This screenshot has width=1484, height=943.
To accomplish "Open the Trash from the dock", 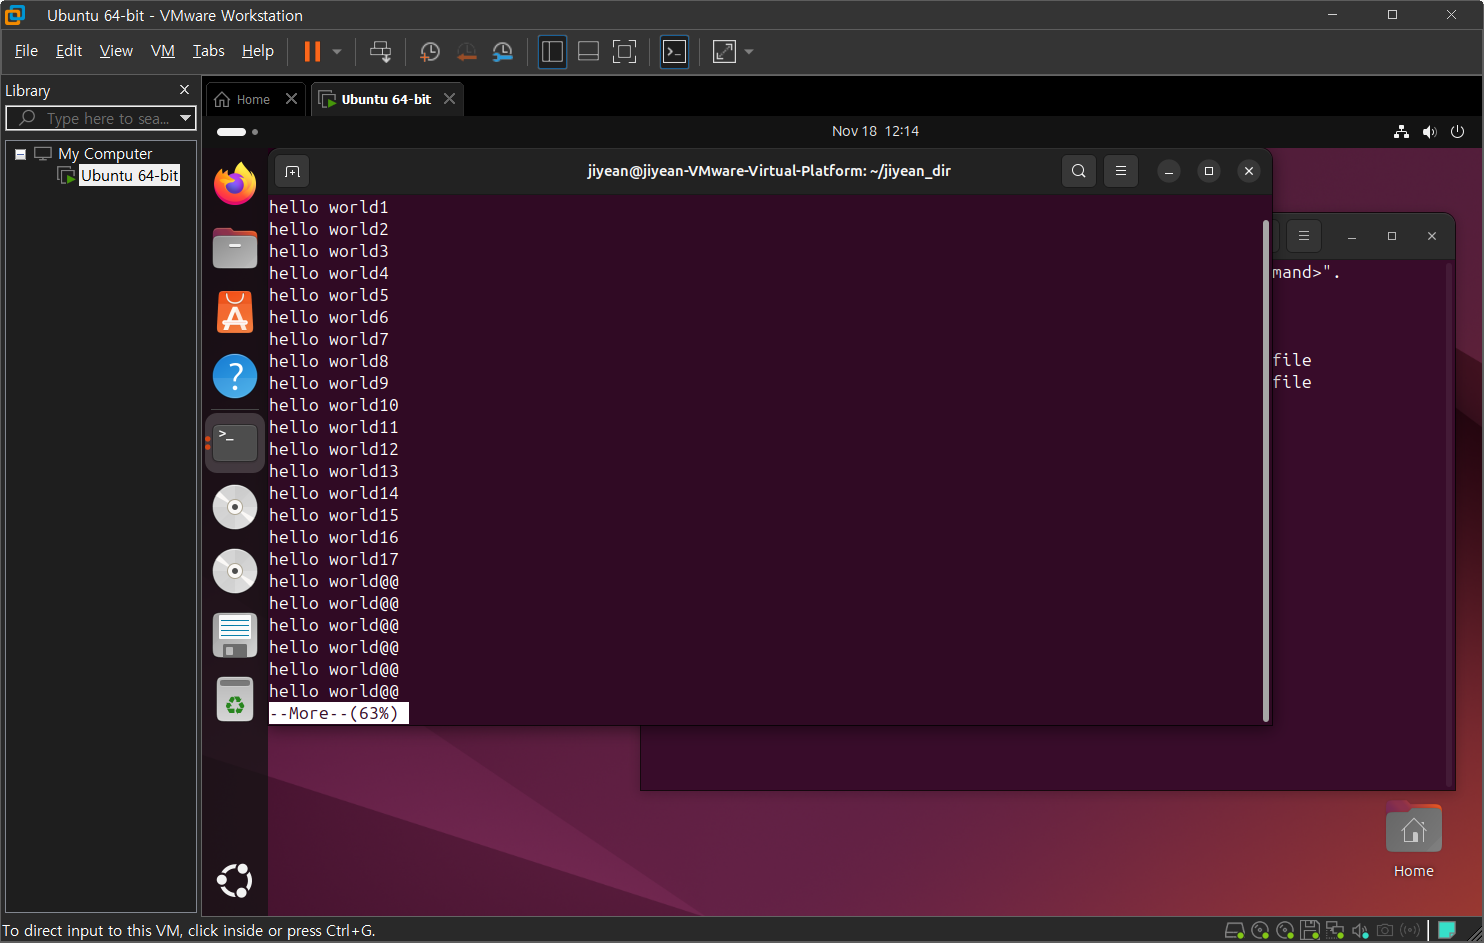I will tap(235, 699).
